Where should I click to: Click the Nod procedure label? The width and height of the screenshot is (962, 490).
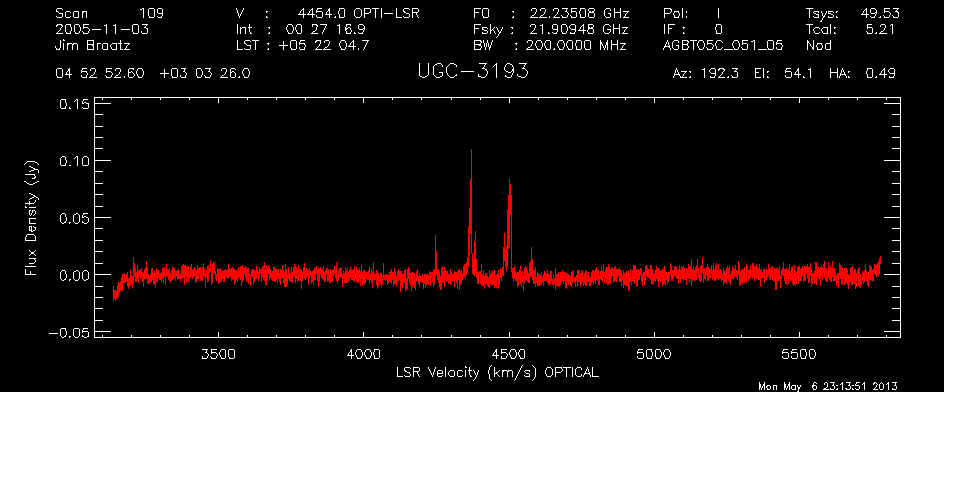tap(818, 45)
